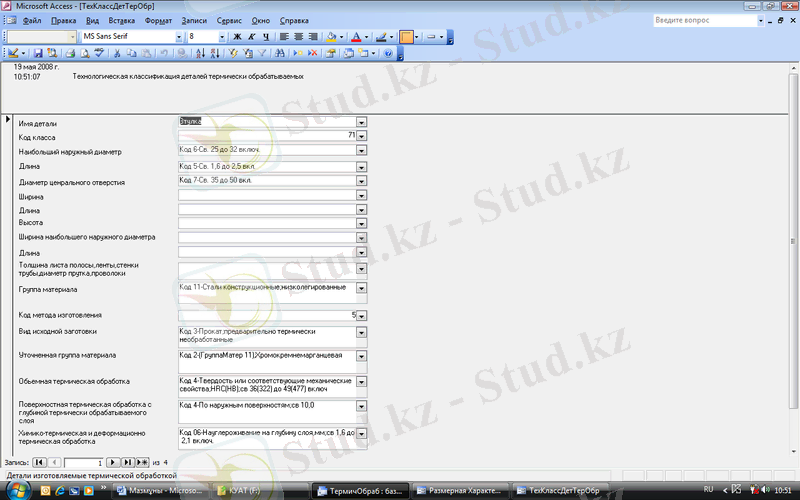Expand the 'Группа материала' dropdown
This screenshot has width=800, height=500.
361,288
